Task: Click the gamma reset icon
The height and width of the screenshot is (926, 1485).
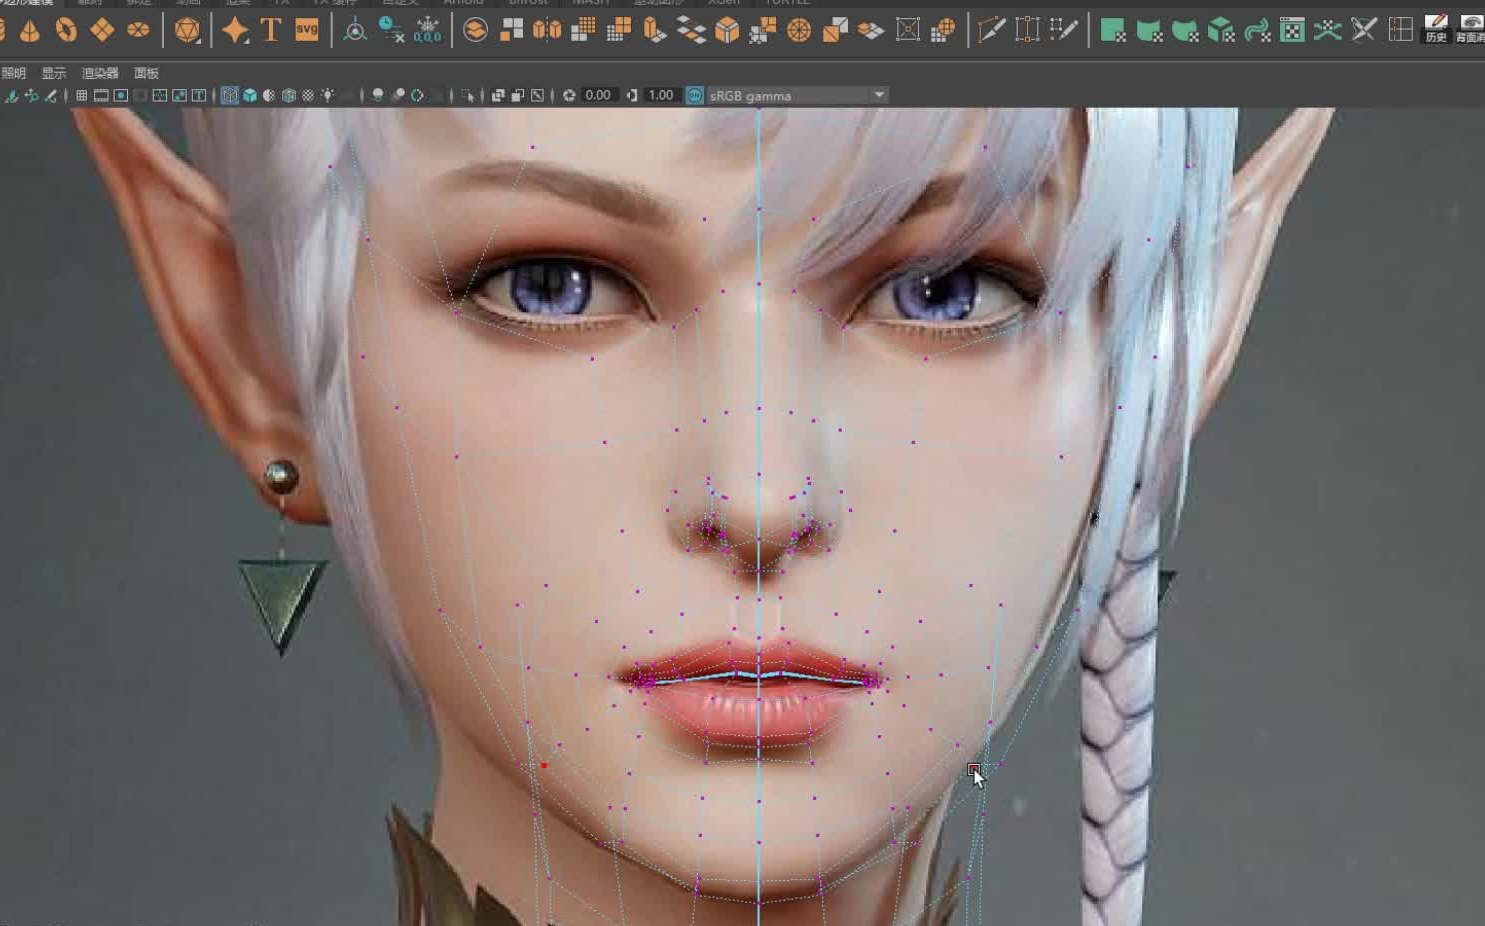Action: [x=632, y=96]
